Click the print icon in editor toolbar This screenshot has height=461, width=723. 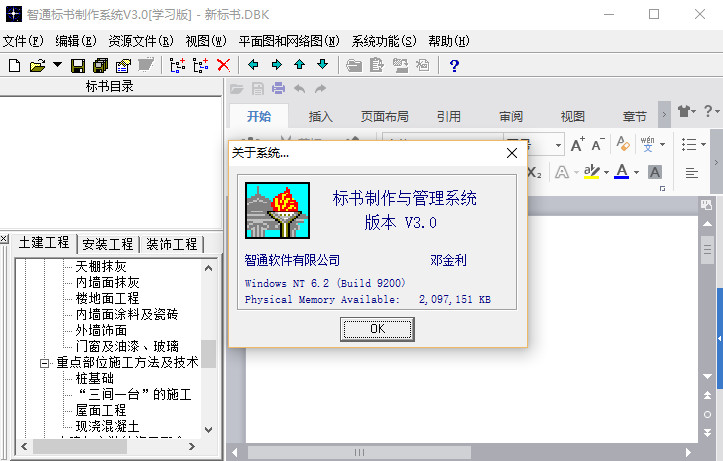pos(277,89)
